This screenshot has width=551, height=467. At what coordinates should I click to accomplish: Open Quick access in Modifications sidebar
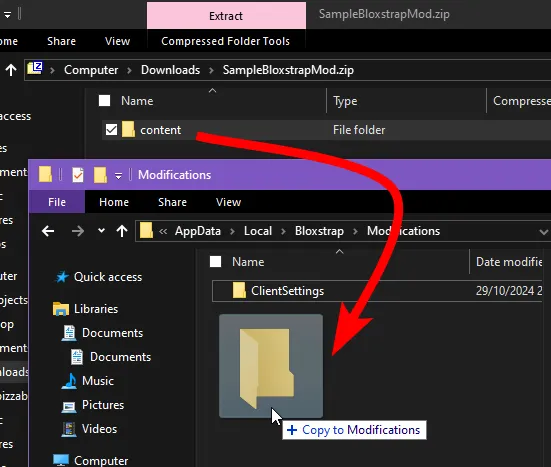tap(108, 277)
